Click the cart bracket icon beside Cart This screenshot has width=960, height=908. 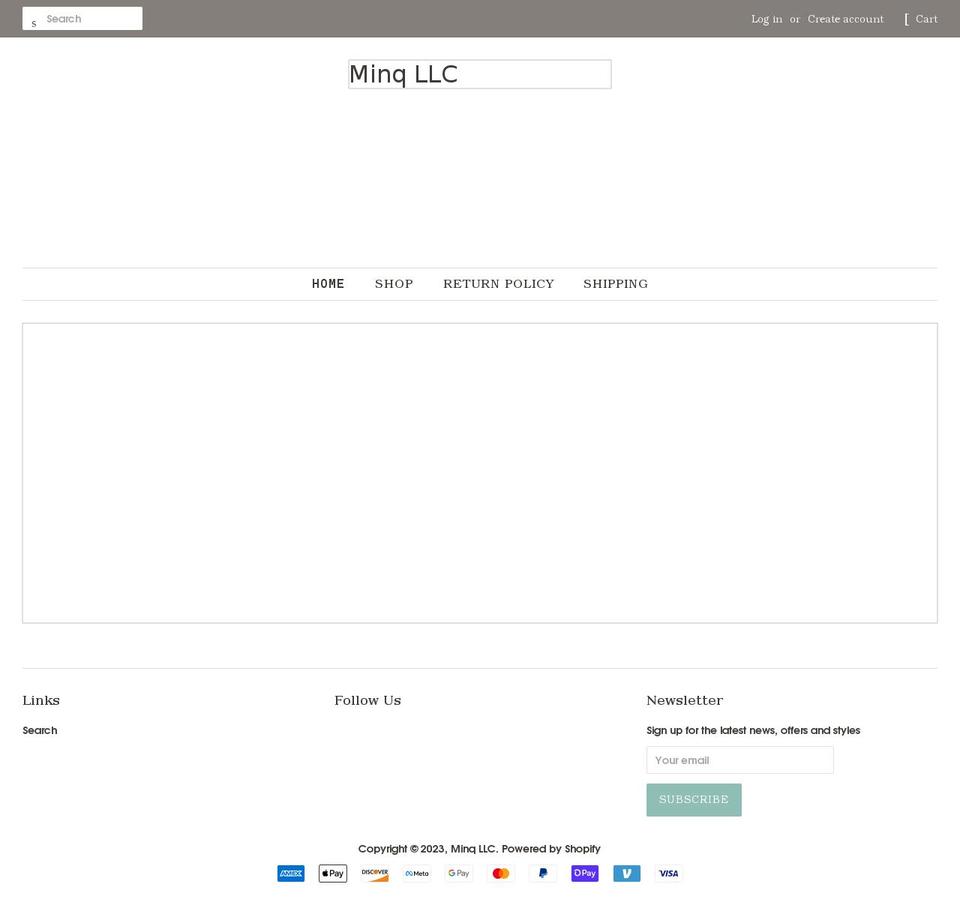(907, 20)
